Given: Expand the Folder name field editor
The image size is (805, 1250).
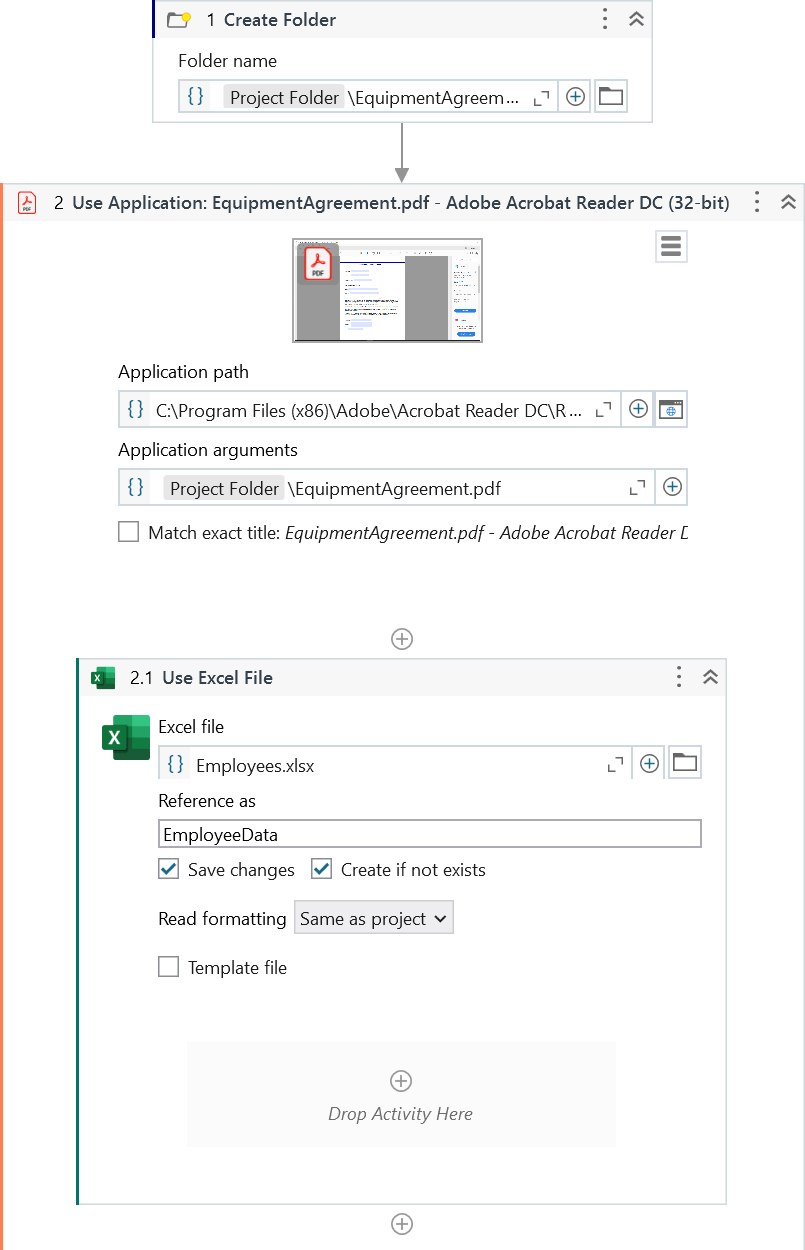Looking at the screenshot, I should click(541, 96).
